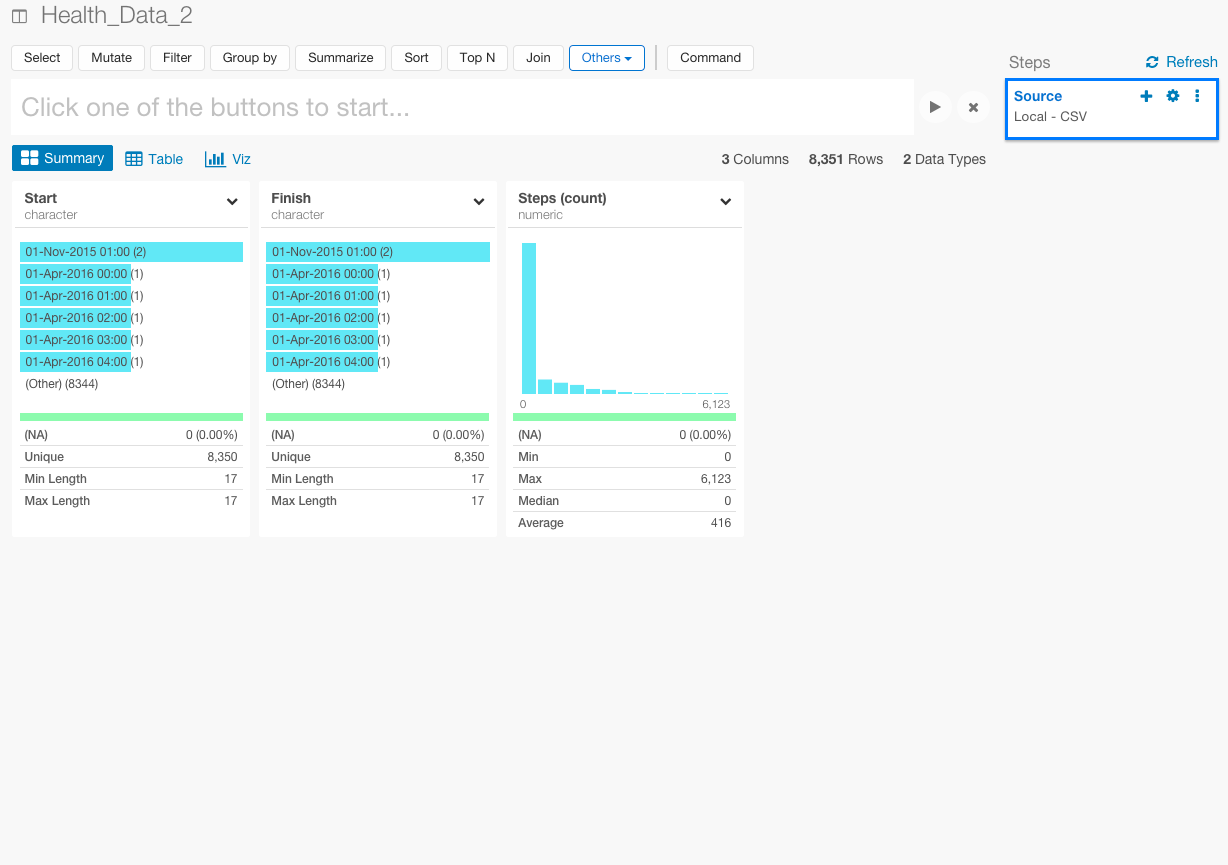1228x865 pixels.
Task: Select the Summary view tab
Action: (62, 158)
